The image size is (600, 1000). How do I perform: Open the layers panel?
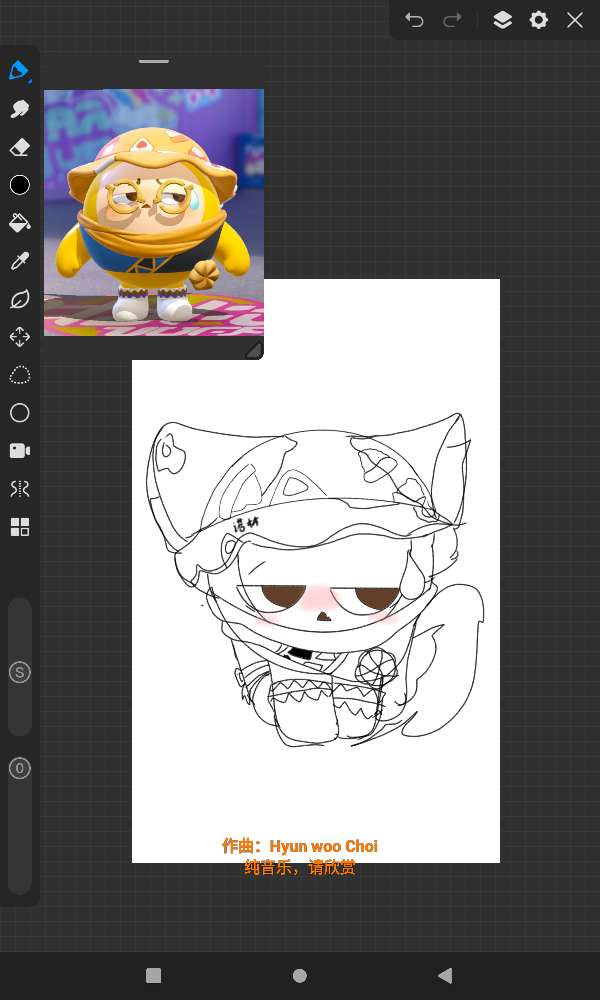pyautogui.click(x=502, y=20)
